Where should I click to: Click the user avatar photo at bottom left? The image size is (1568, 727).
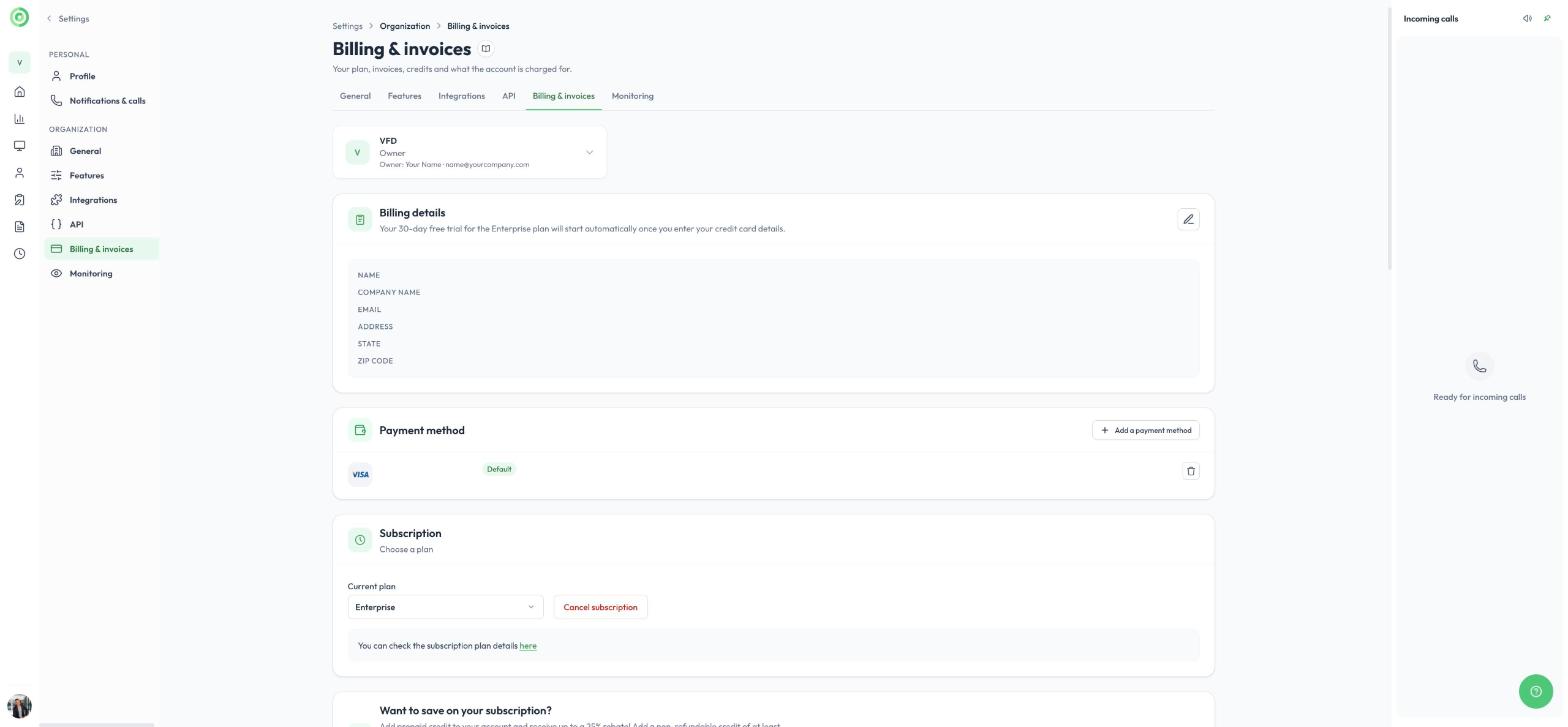(x=19, y=706)
